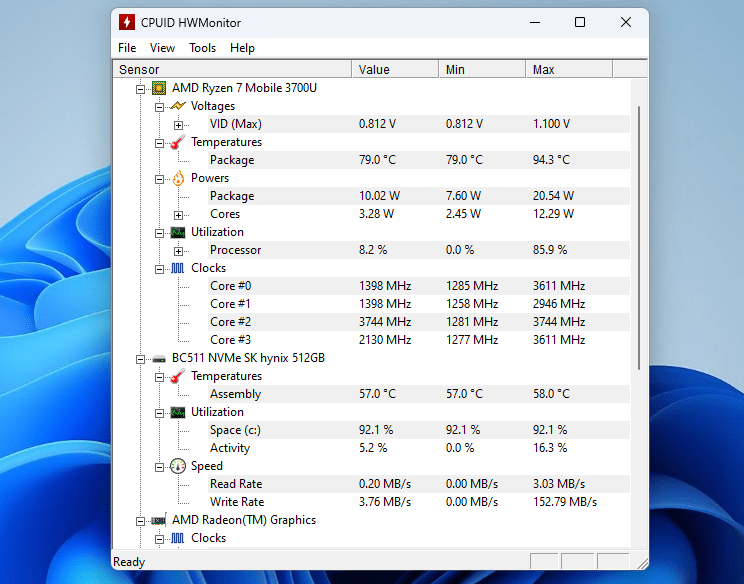Collapse the AMD Ryzen 7 Mobile 3700U node
The image size is (744, 584).
tap(140, 89)
